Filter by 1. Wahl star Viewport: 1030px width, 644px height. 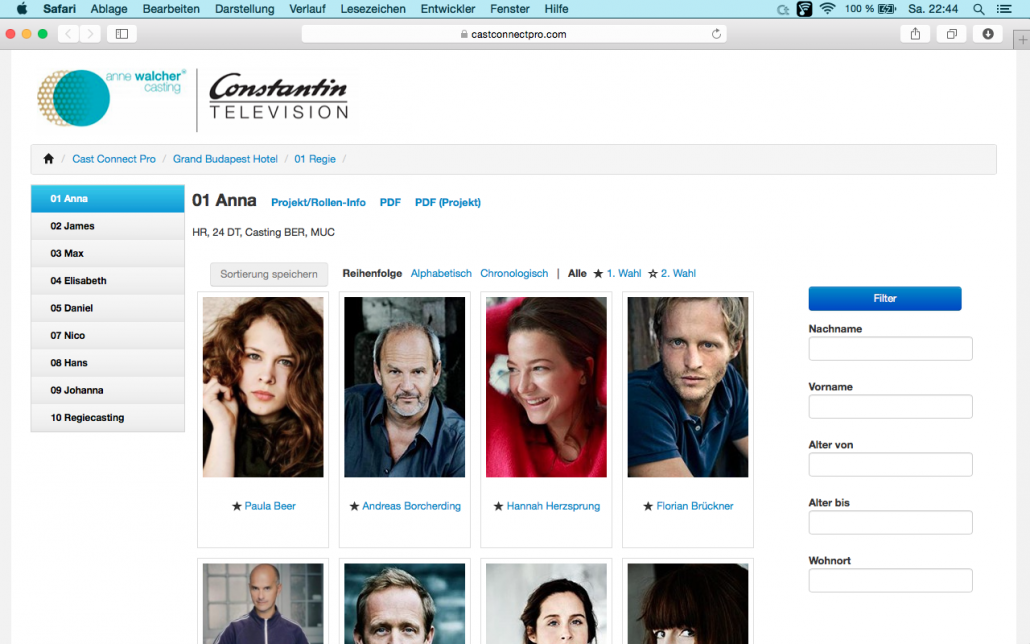pyautogui.click(x=617, y=273)
